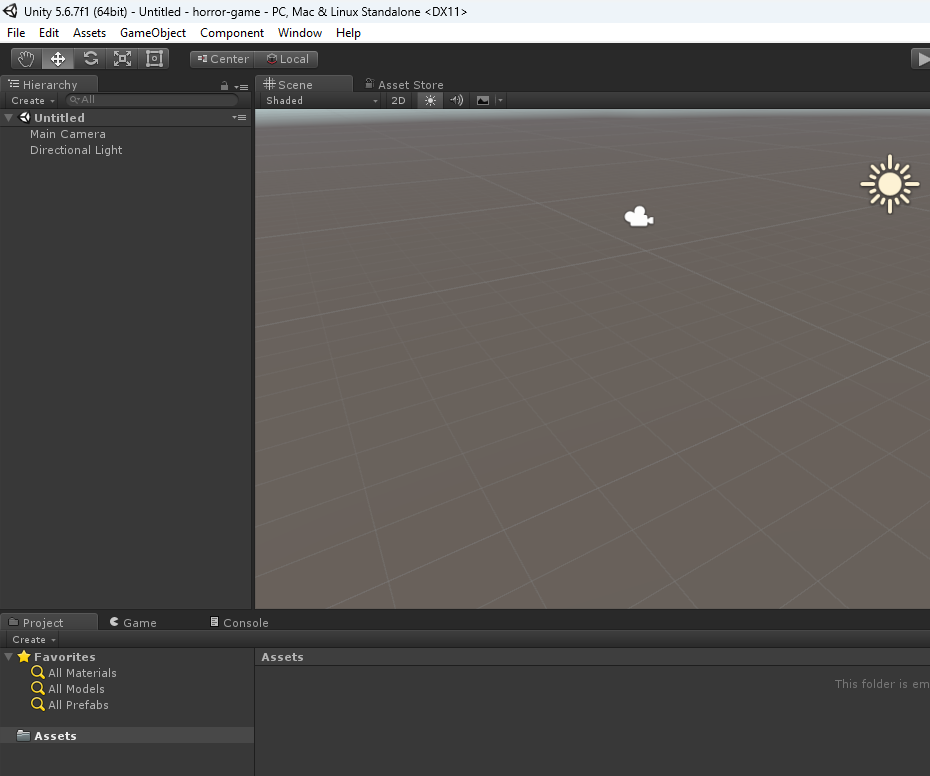This screenshot has width=930, height=776.
Task: Open the Assets menu
Action: coord(90,33)
